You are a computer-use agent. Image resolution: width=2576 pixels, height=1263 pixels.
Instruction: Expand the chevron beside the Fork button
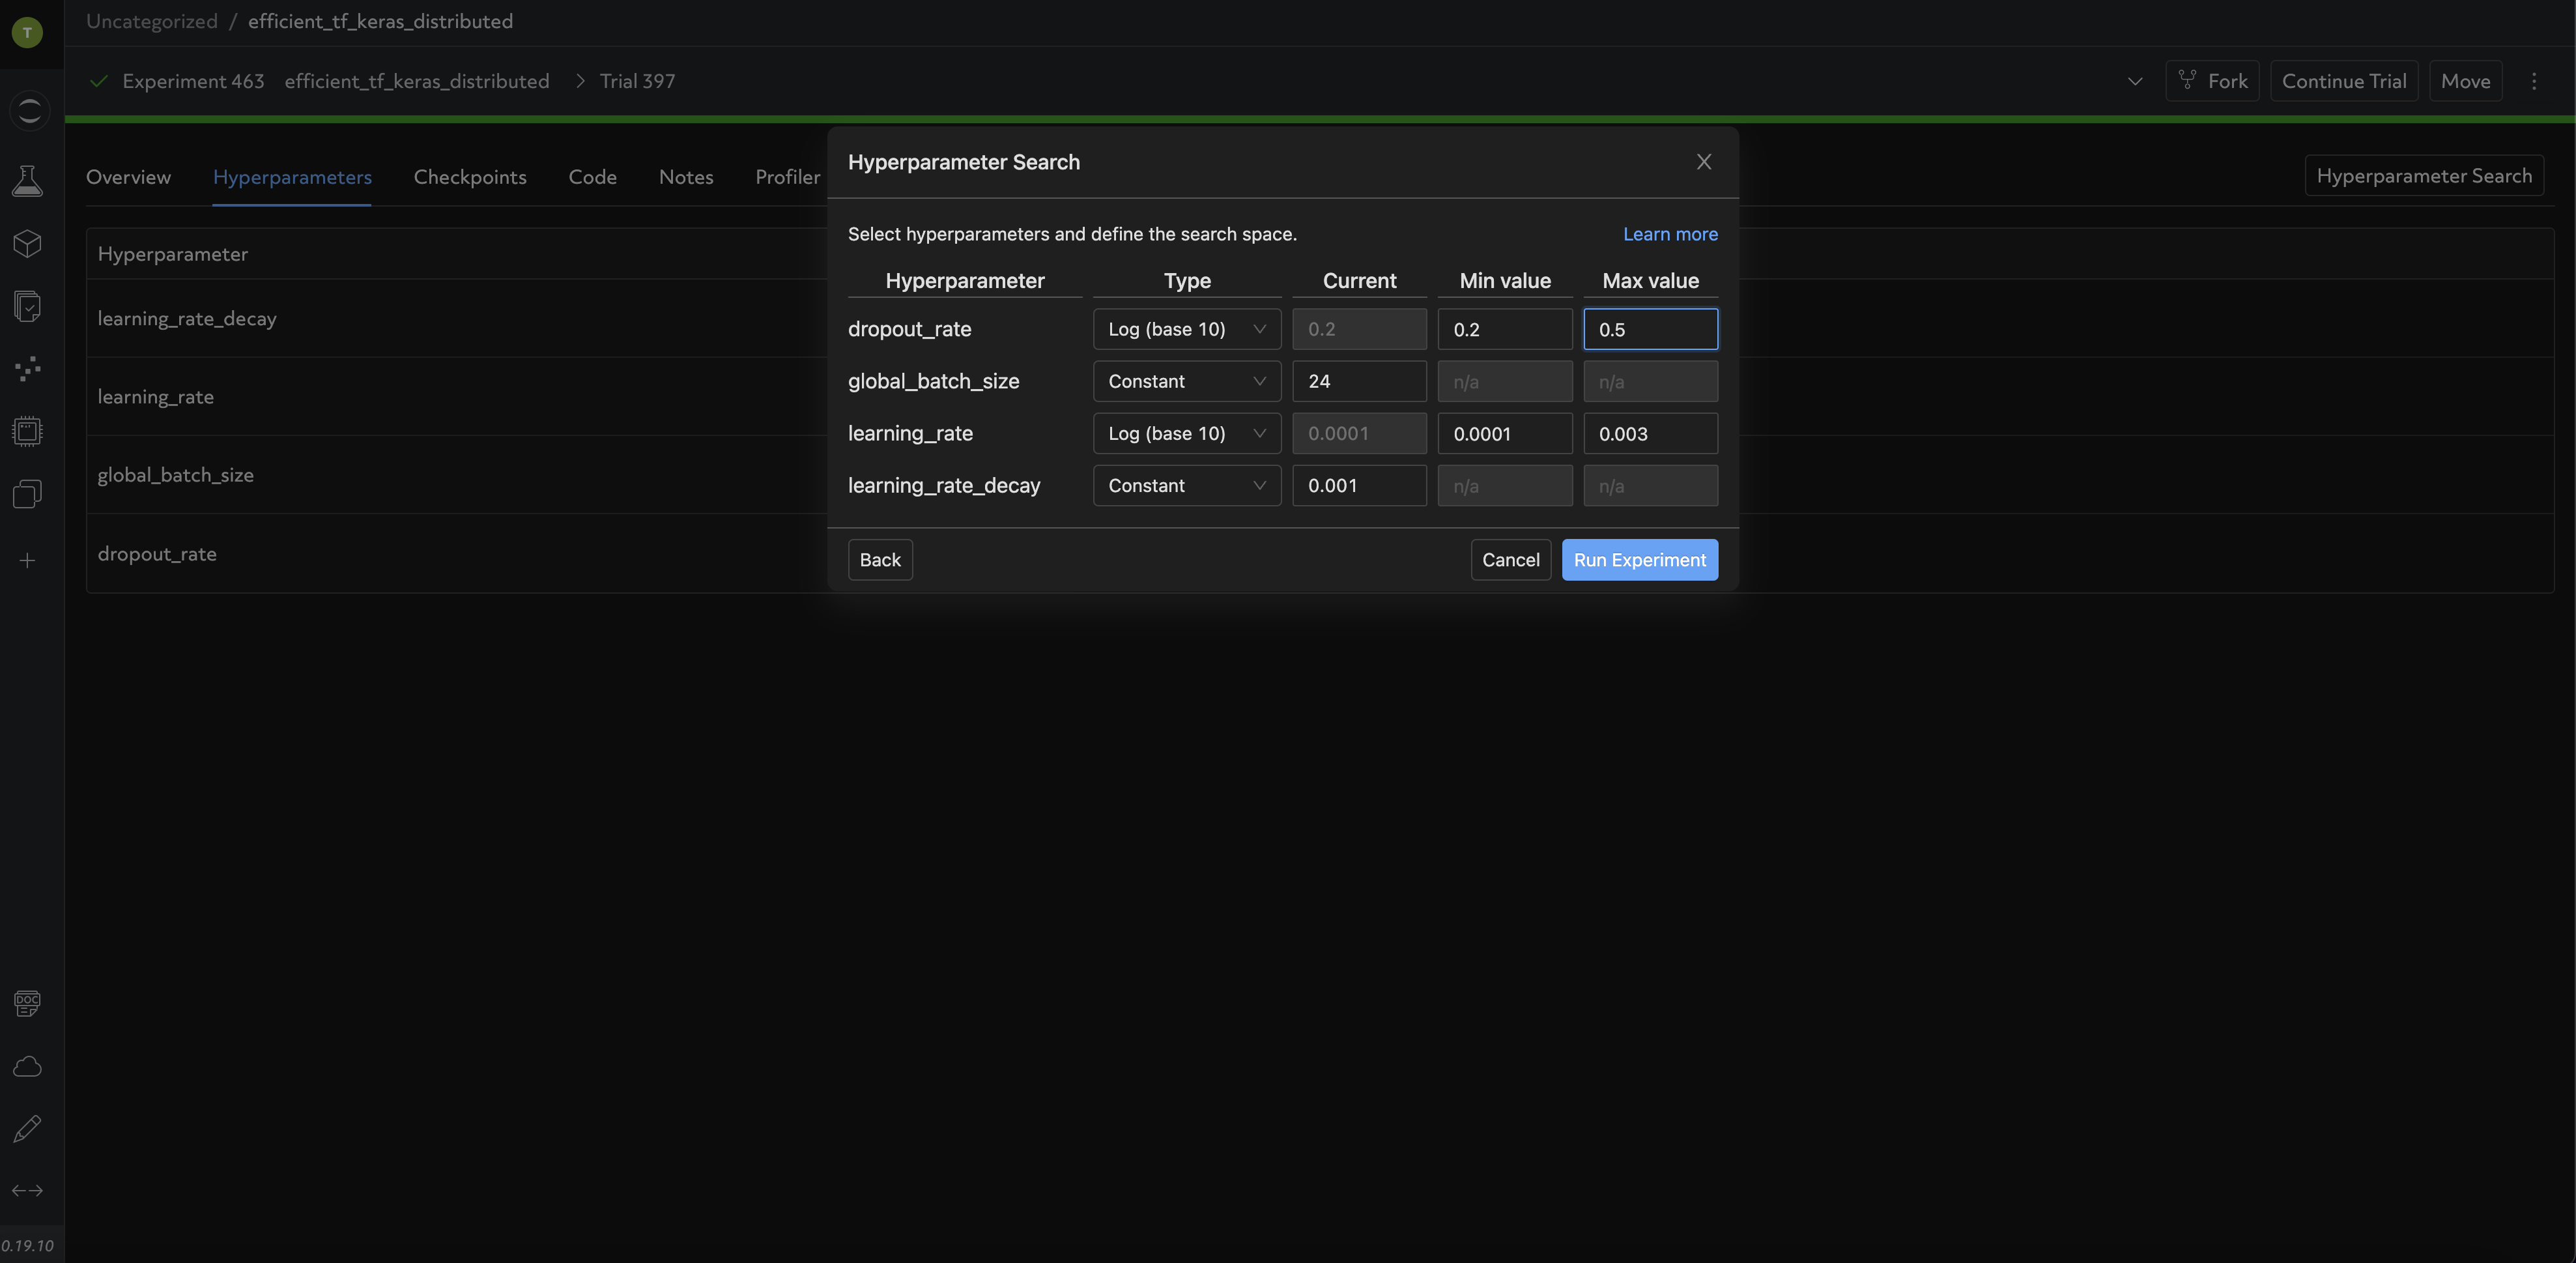2134,81
